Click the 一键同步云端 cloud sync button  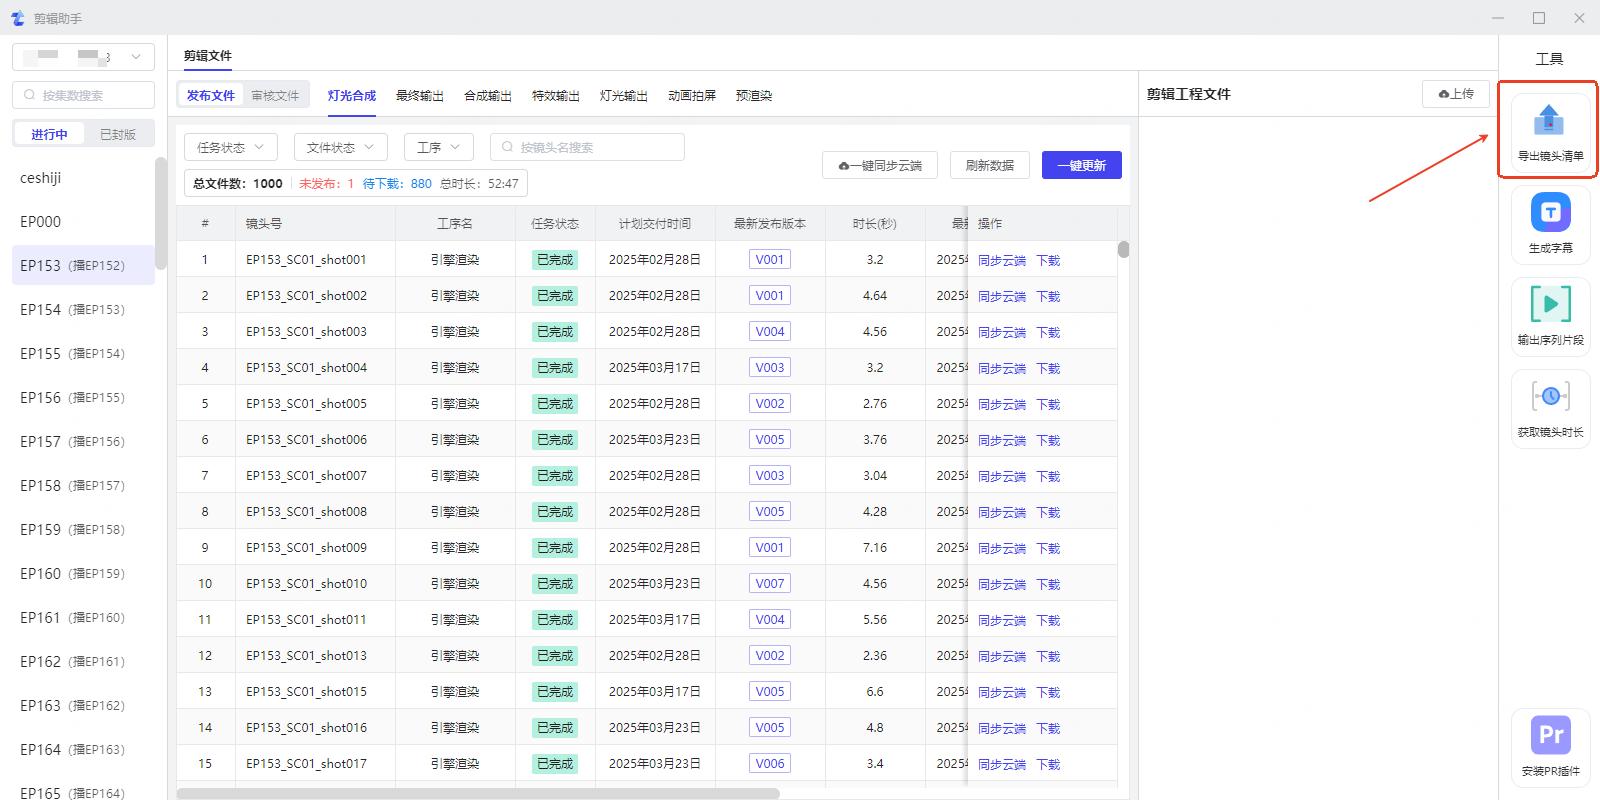click(879, 165)
